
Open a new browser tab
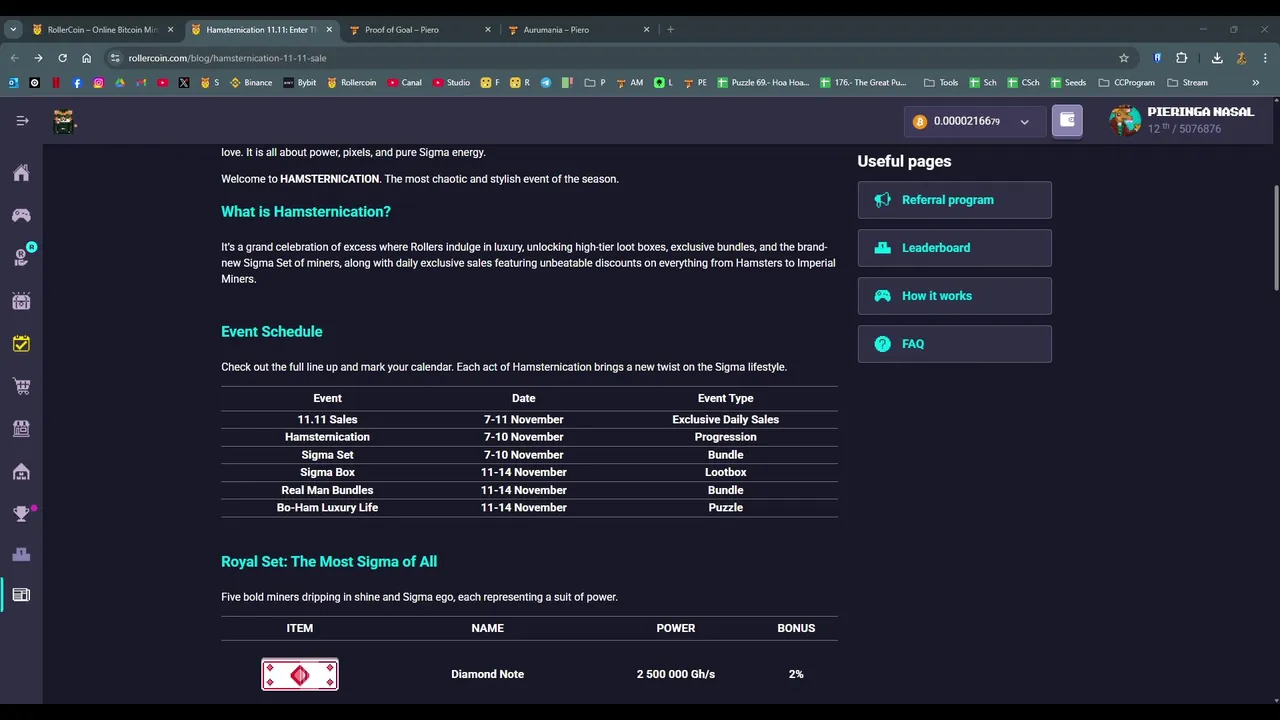tap(670, 29)
